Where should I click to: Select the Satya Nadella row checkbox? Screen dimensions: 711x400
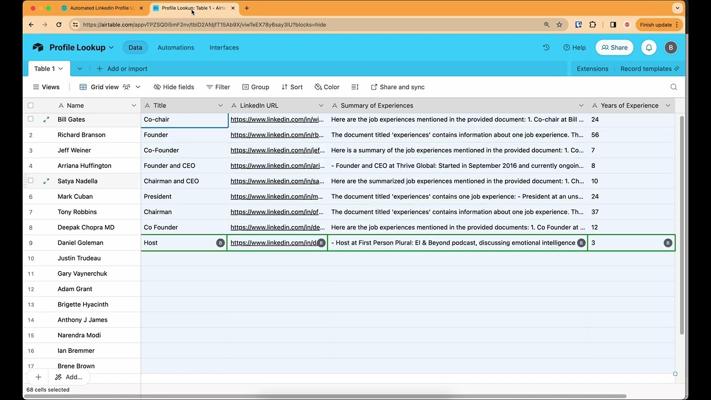[x=30, y=181]
